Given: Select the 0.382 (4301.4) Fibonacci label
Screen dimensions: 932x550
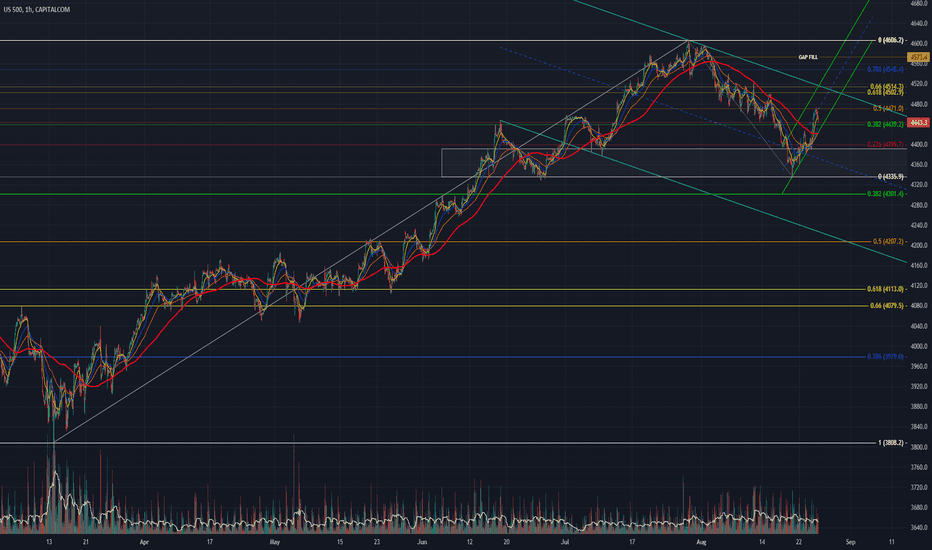Looking at the screenshot, I should pyautogui.click(x=885, y=194).
